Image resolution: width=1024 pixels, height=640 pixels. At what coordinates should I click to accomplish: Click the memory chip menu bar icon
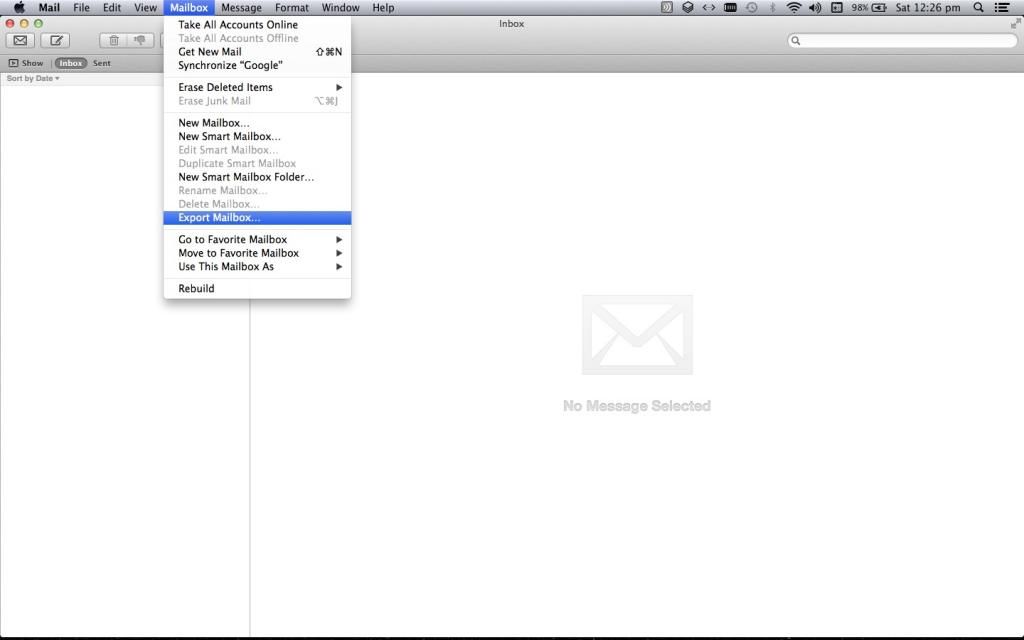point(730,8)
